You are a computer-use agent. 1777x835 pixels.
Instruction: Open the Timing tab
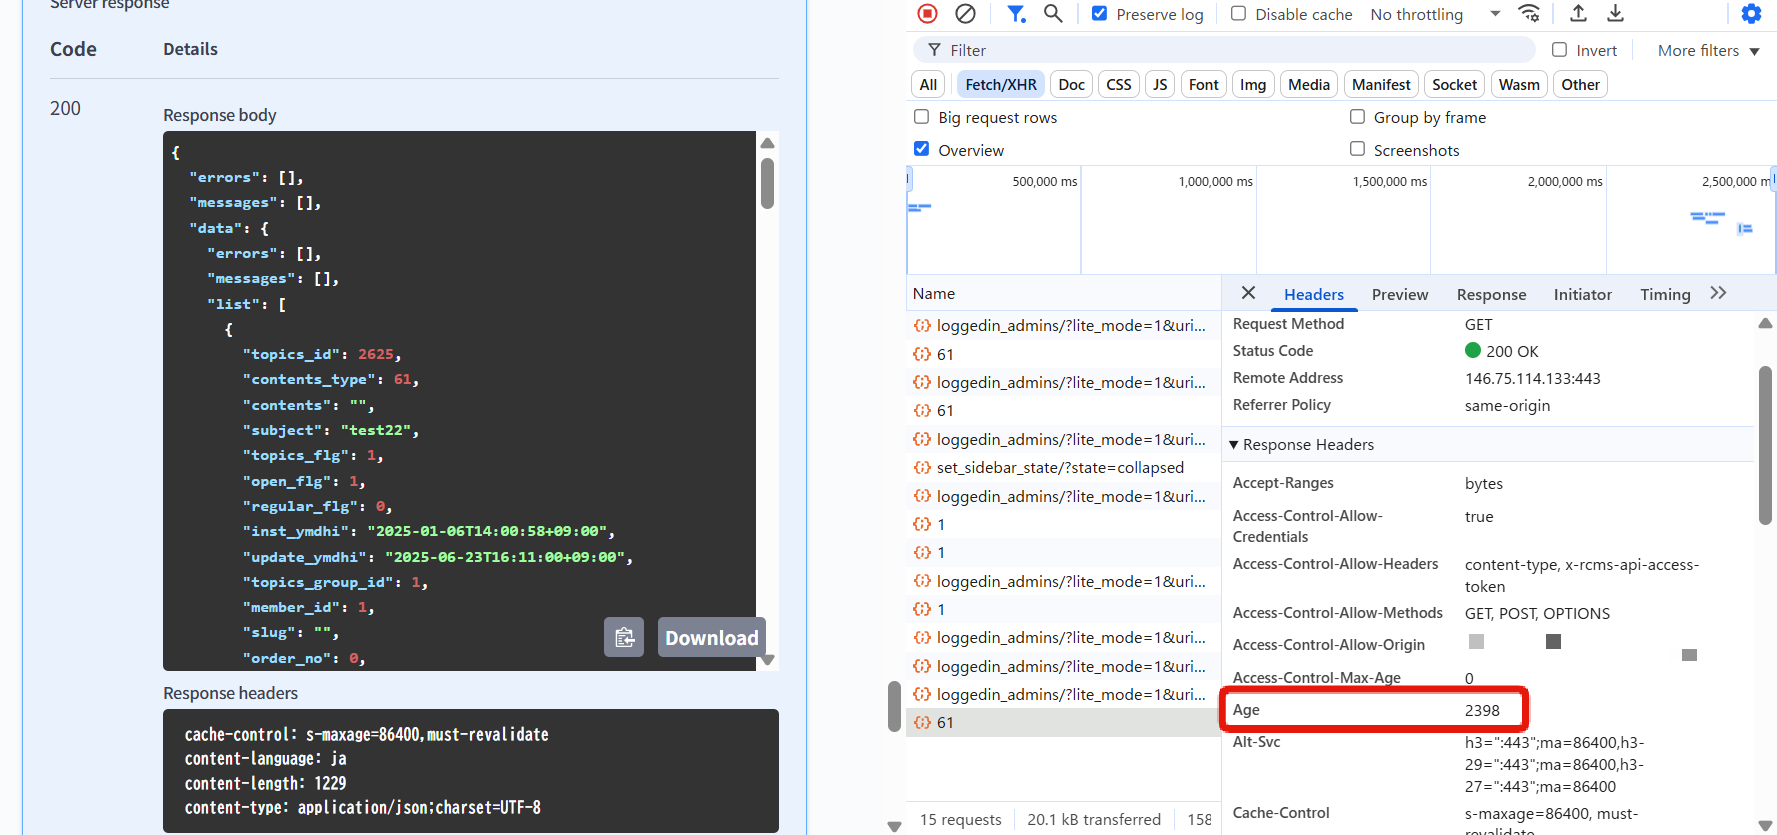[x=1664, y=294]
